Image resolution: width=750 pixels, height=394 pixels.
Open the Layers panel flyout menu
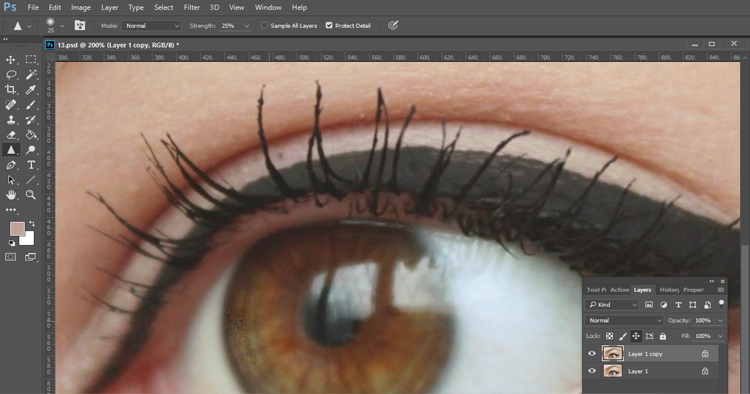721,290
